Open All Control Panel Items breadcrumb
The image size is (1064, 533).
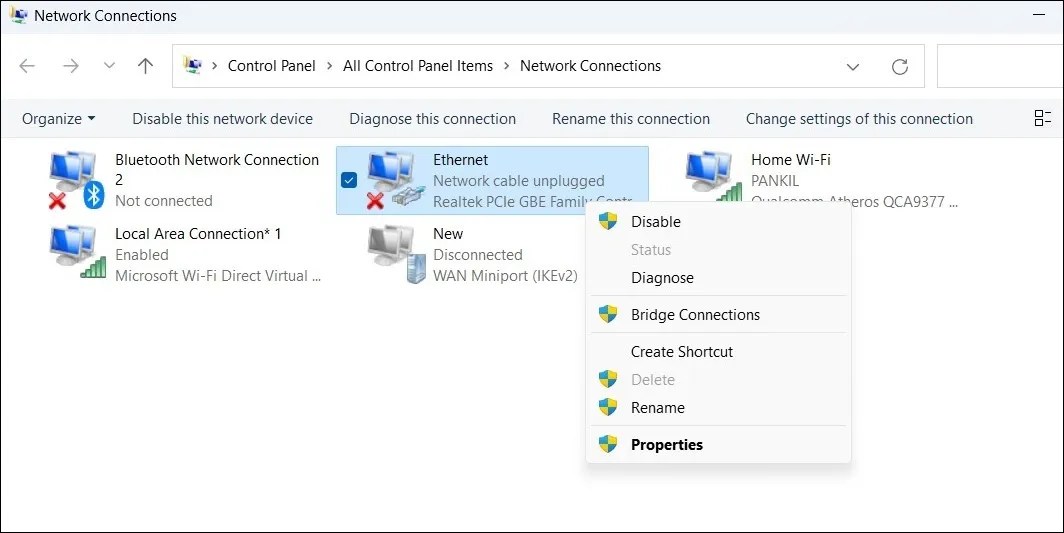(418, 66)
